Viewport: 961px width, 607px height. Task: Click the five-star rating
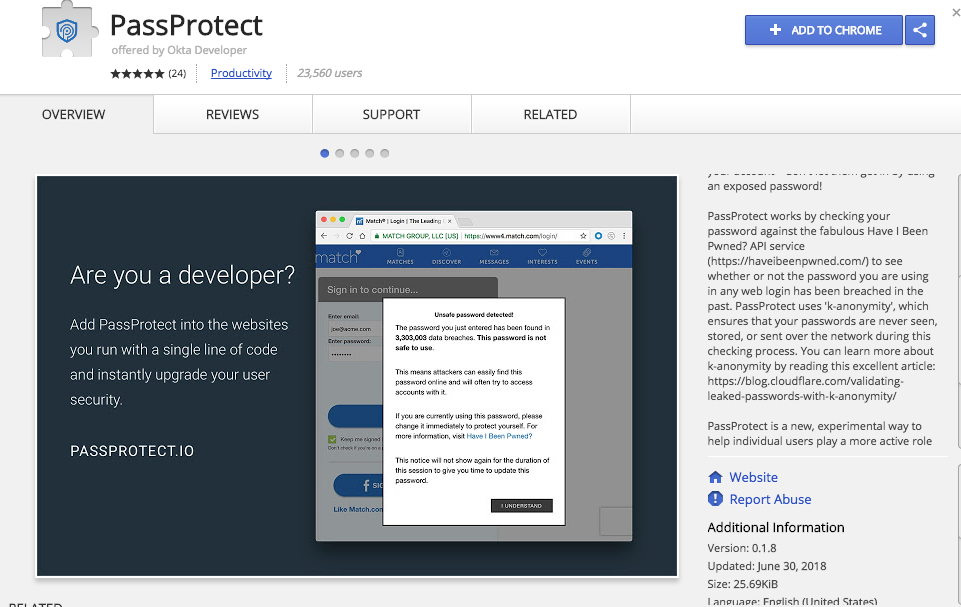(x=137, y=74)
